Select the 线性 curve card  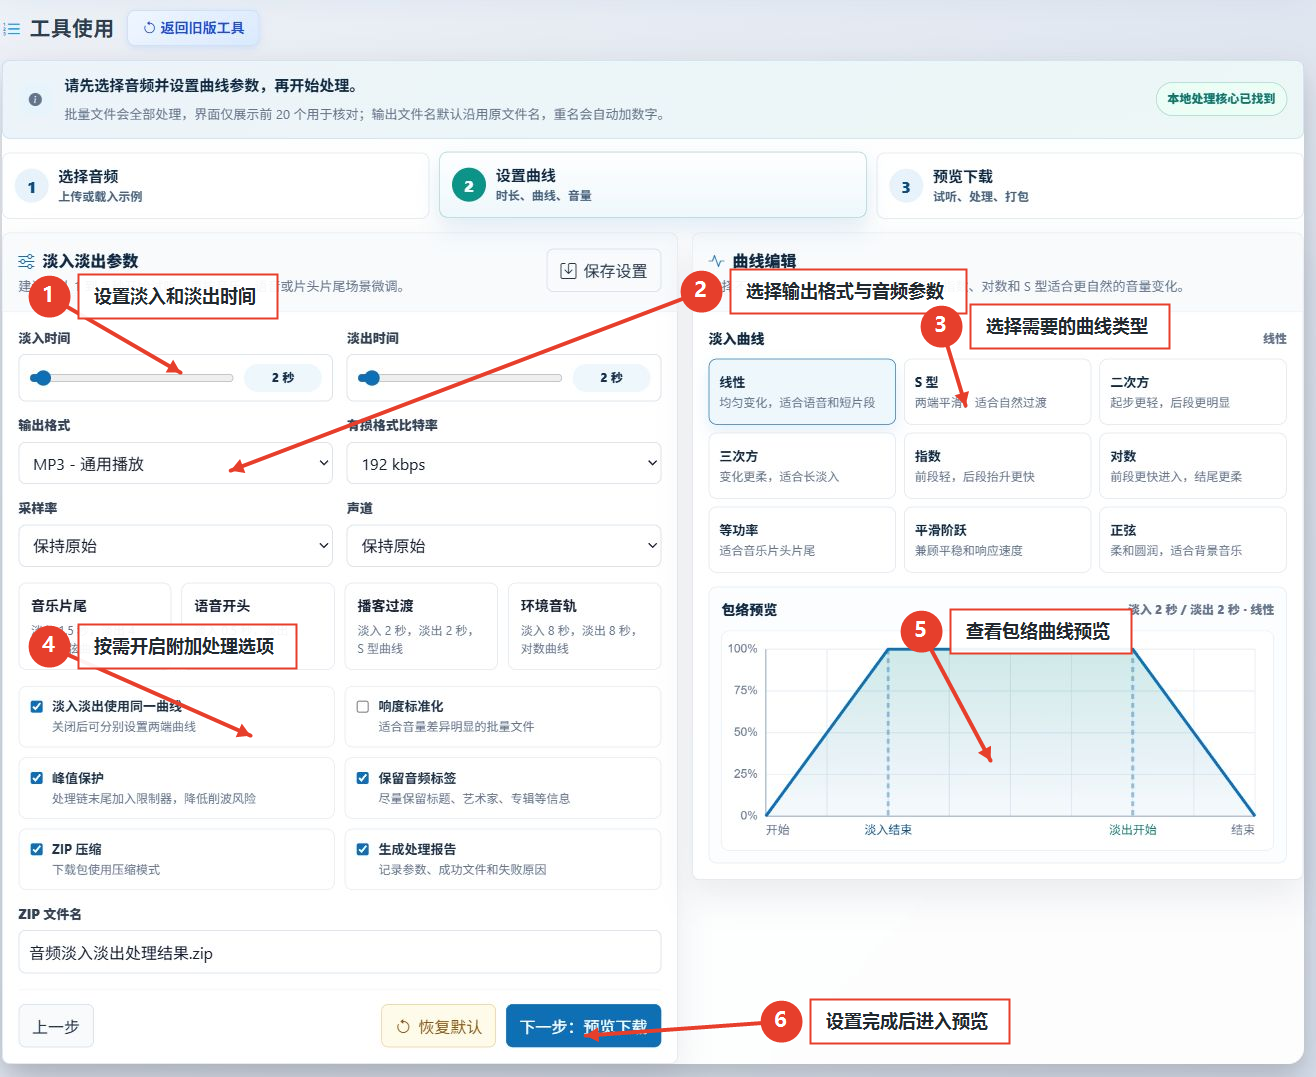click(802, 392)
